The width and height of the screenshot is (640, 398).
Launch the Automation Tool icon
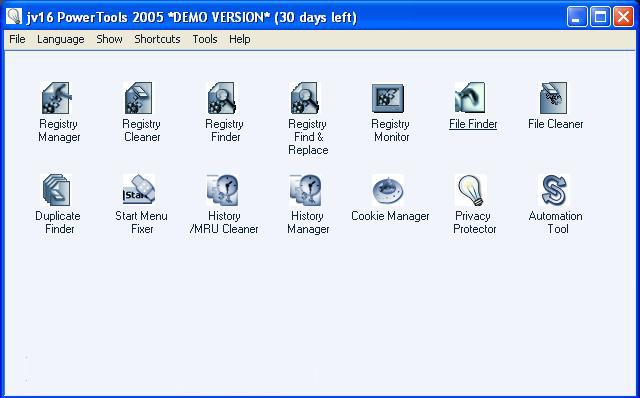point(554,190)
